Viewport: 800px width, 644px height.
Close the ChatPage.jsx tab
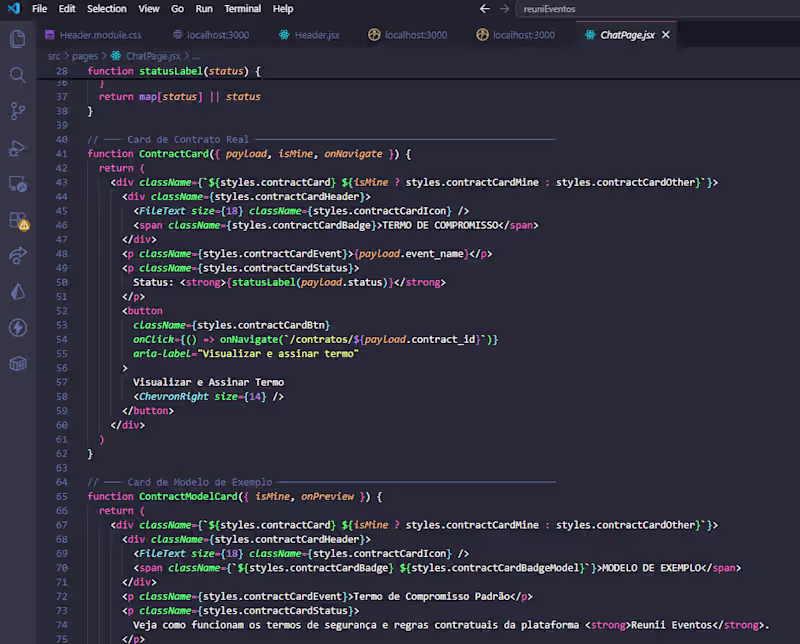tap(666, 35)
